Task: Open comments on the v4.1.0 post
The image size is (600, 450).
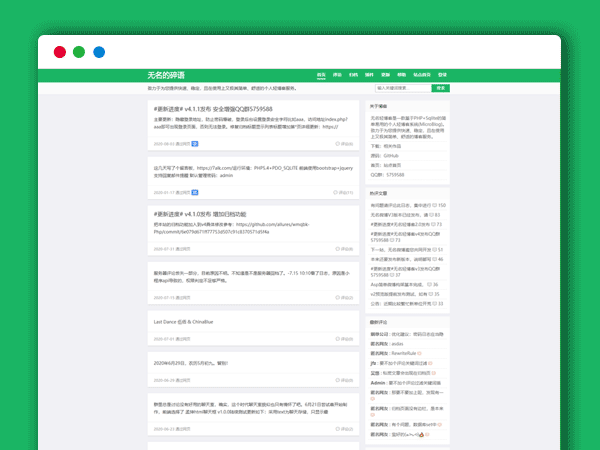Action: (x=345, y=248)
